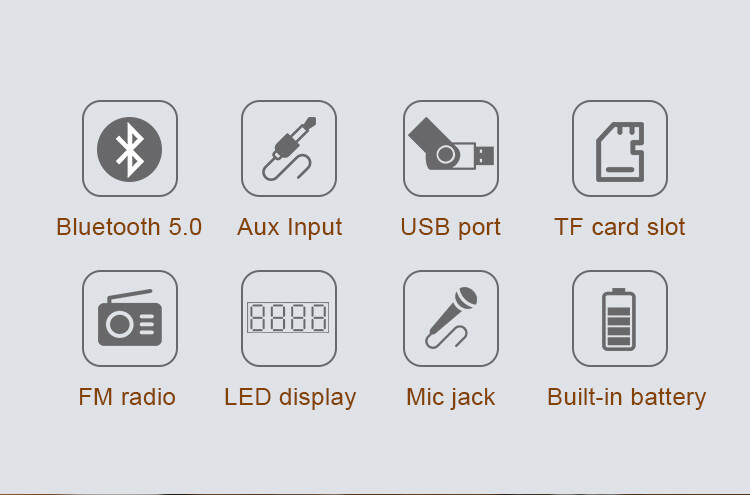Select the "USB port" label

[x=451, y=228]
